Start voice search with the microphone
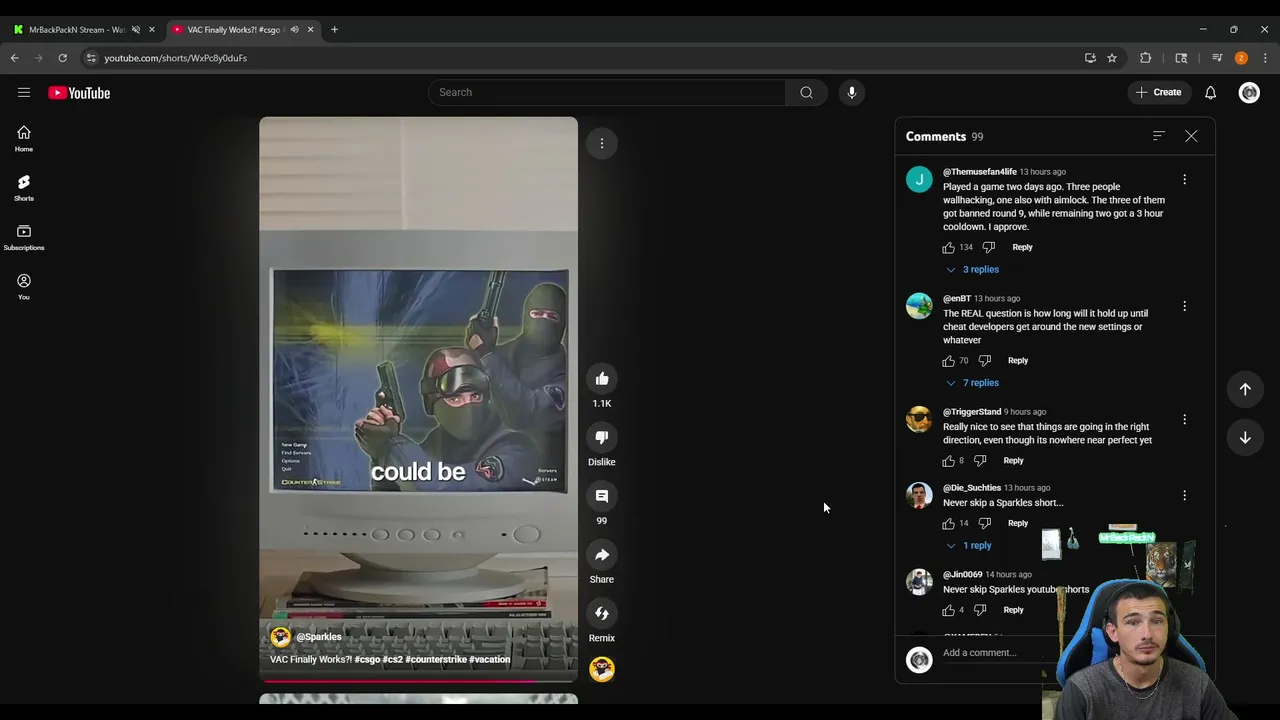The width and height of the screenshot is (1280, 720). (x=852, y=92)
